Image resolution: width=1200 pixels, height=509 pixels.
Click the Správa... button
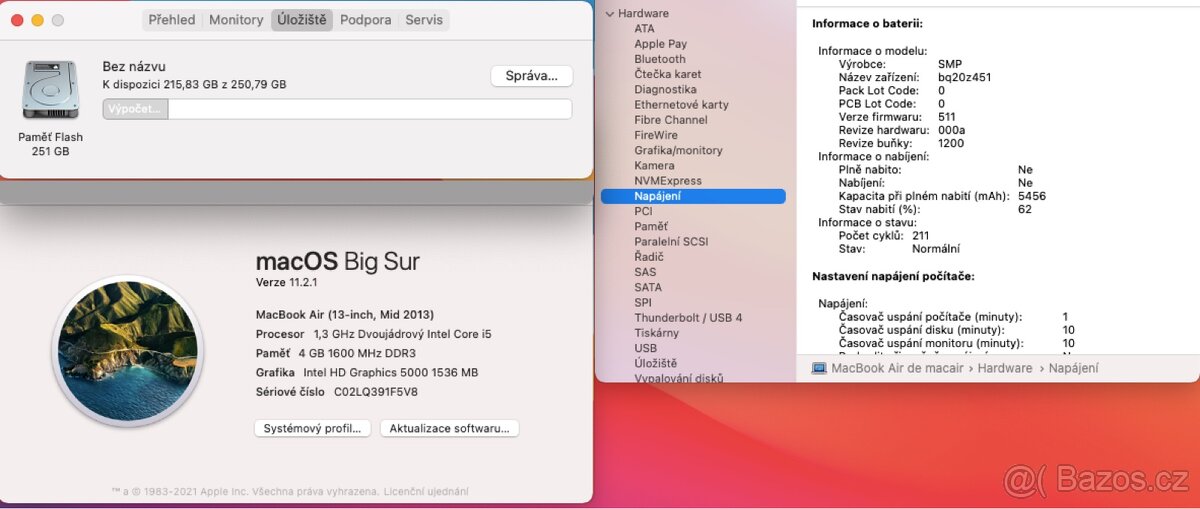(531, 76)
